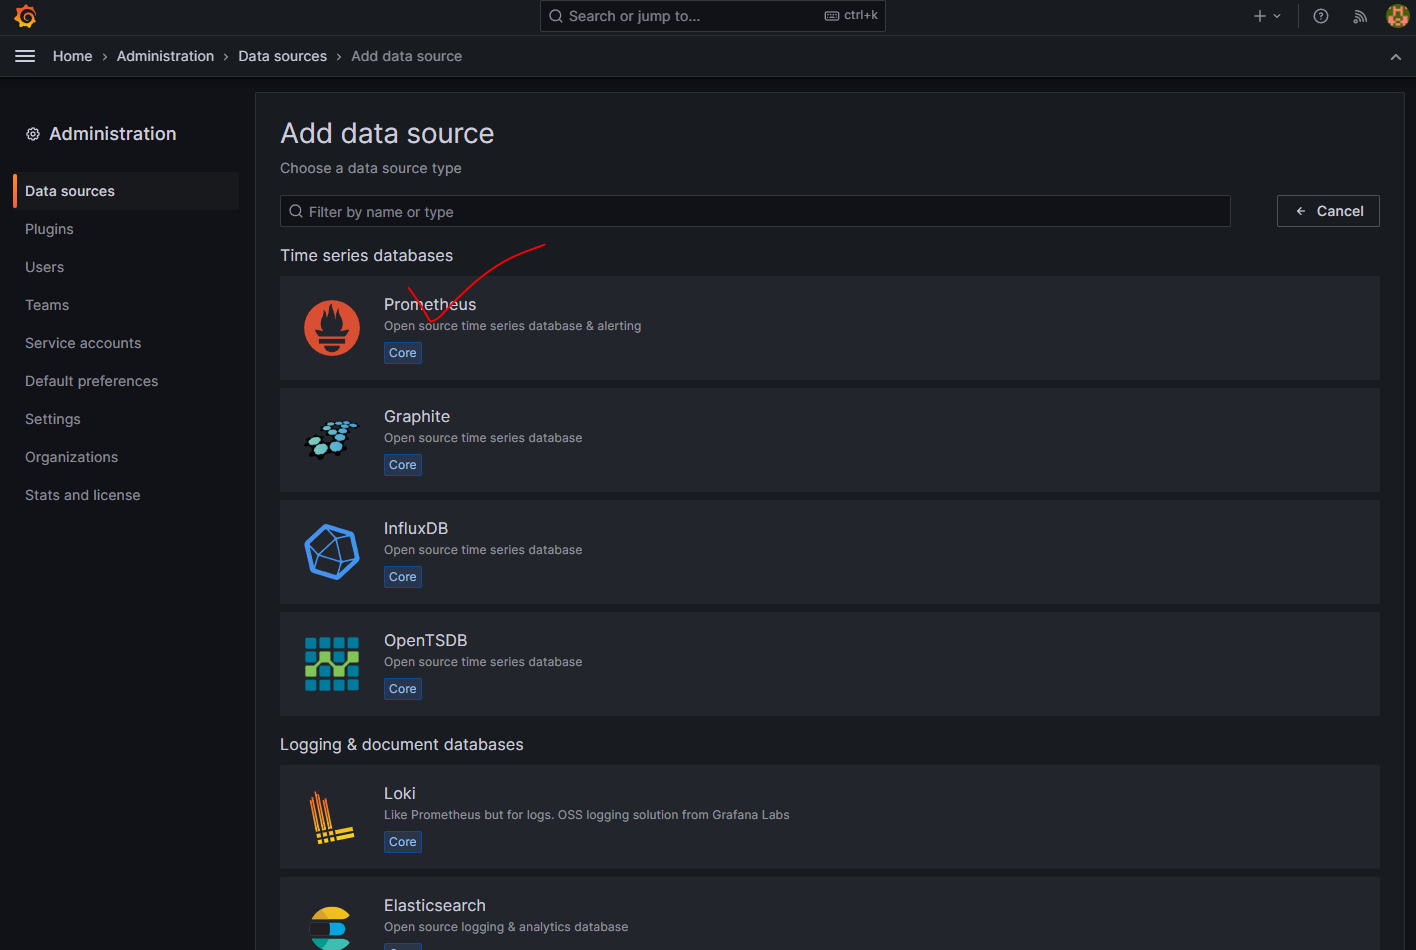Click the OpenTSDB grid logo
The image size is (1416, 950).
(x=332, y=664)
